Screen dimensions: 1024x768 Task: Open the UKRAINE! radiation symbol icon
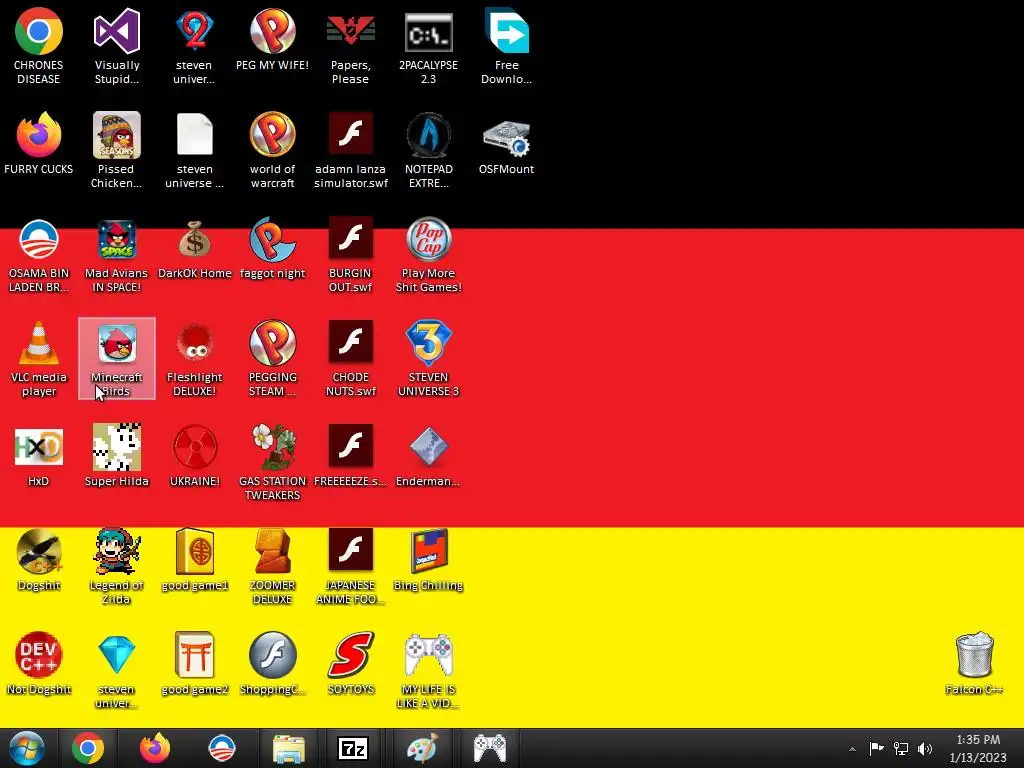[x=195, y=447]
